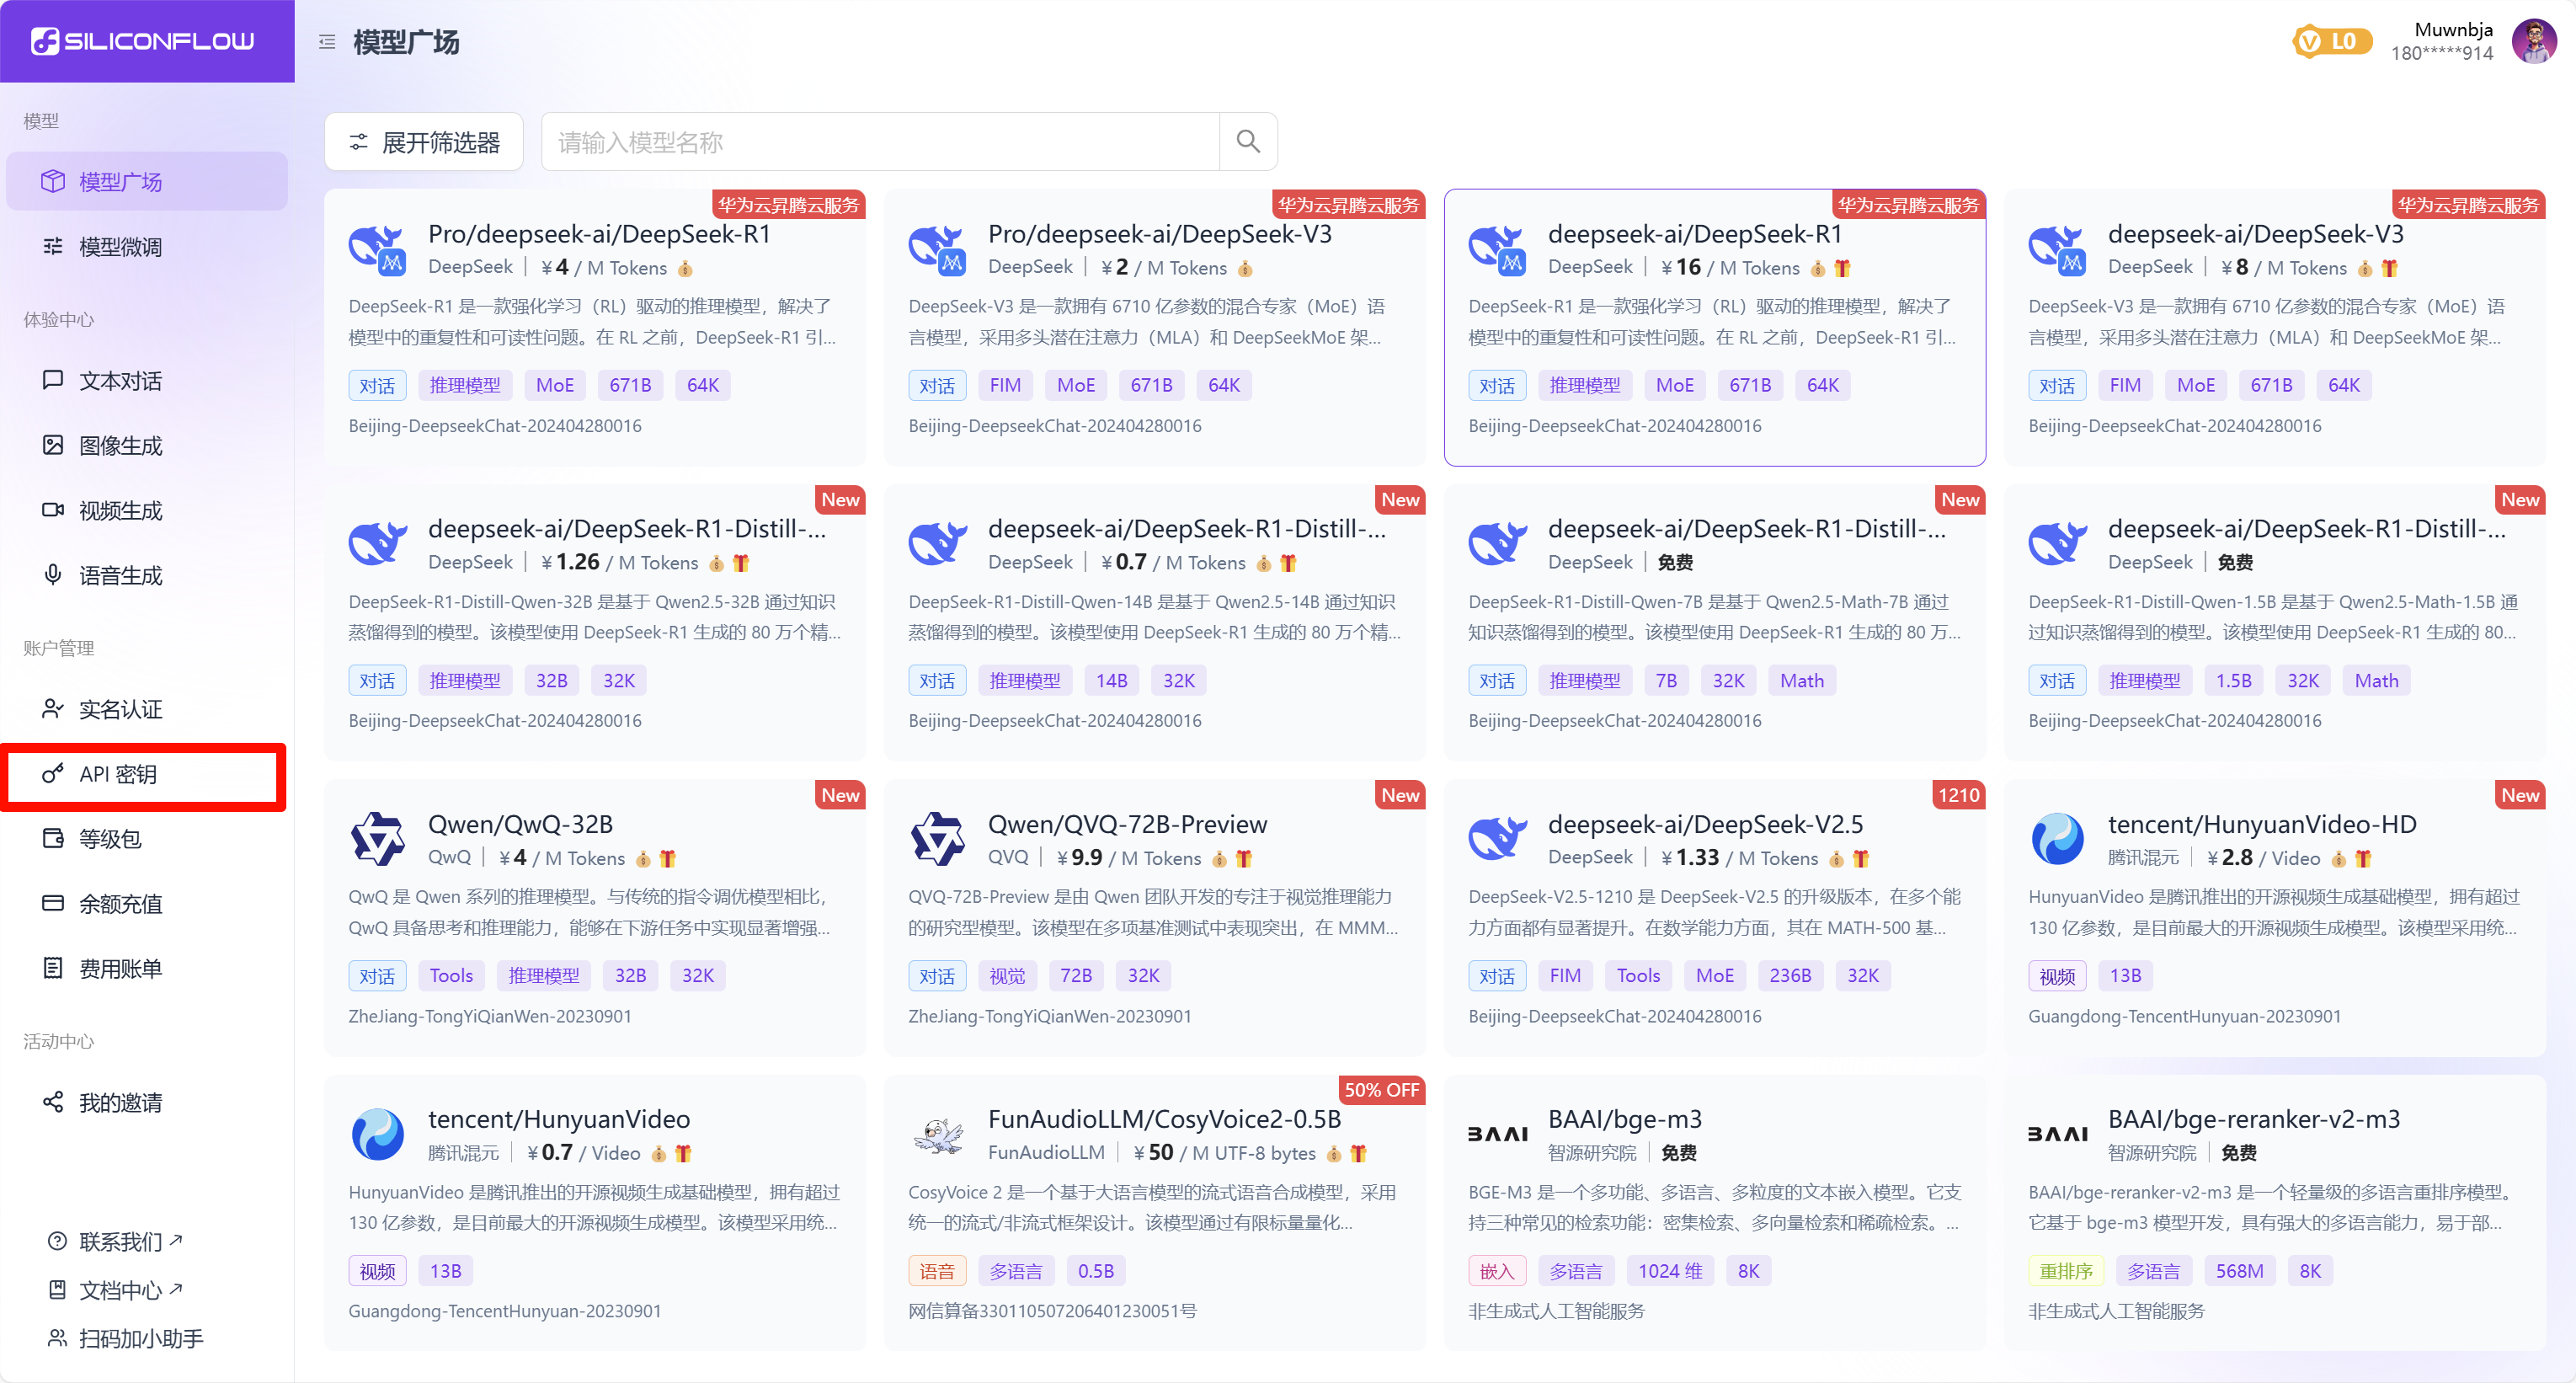
Task: Click Math tag on the Distill-Qwen-7B card
Action: [x=1802, y=680]
